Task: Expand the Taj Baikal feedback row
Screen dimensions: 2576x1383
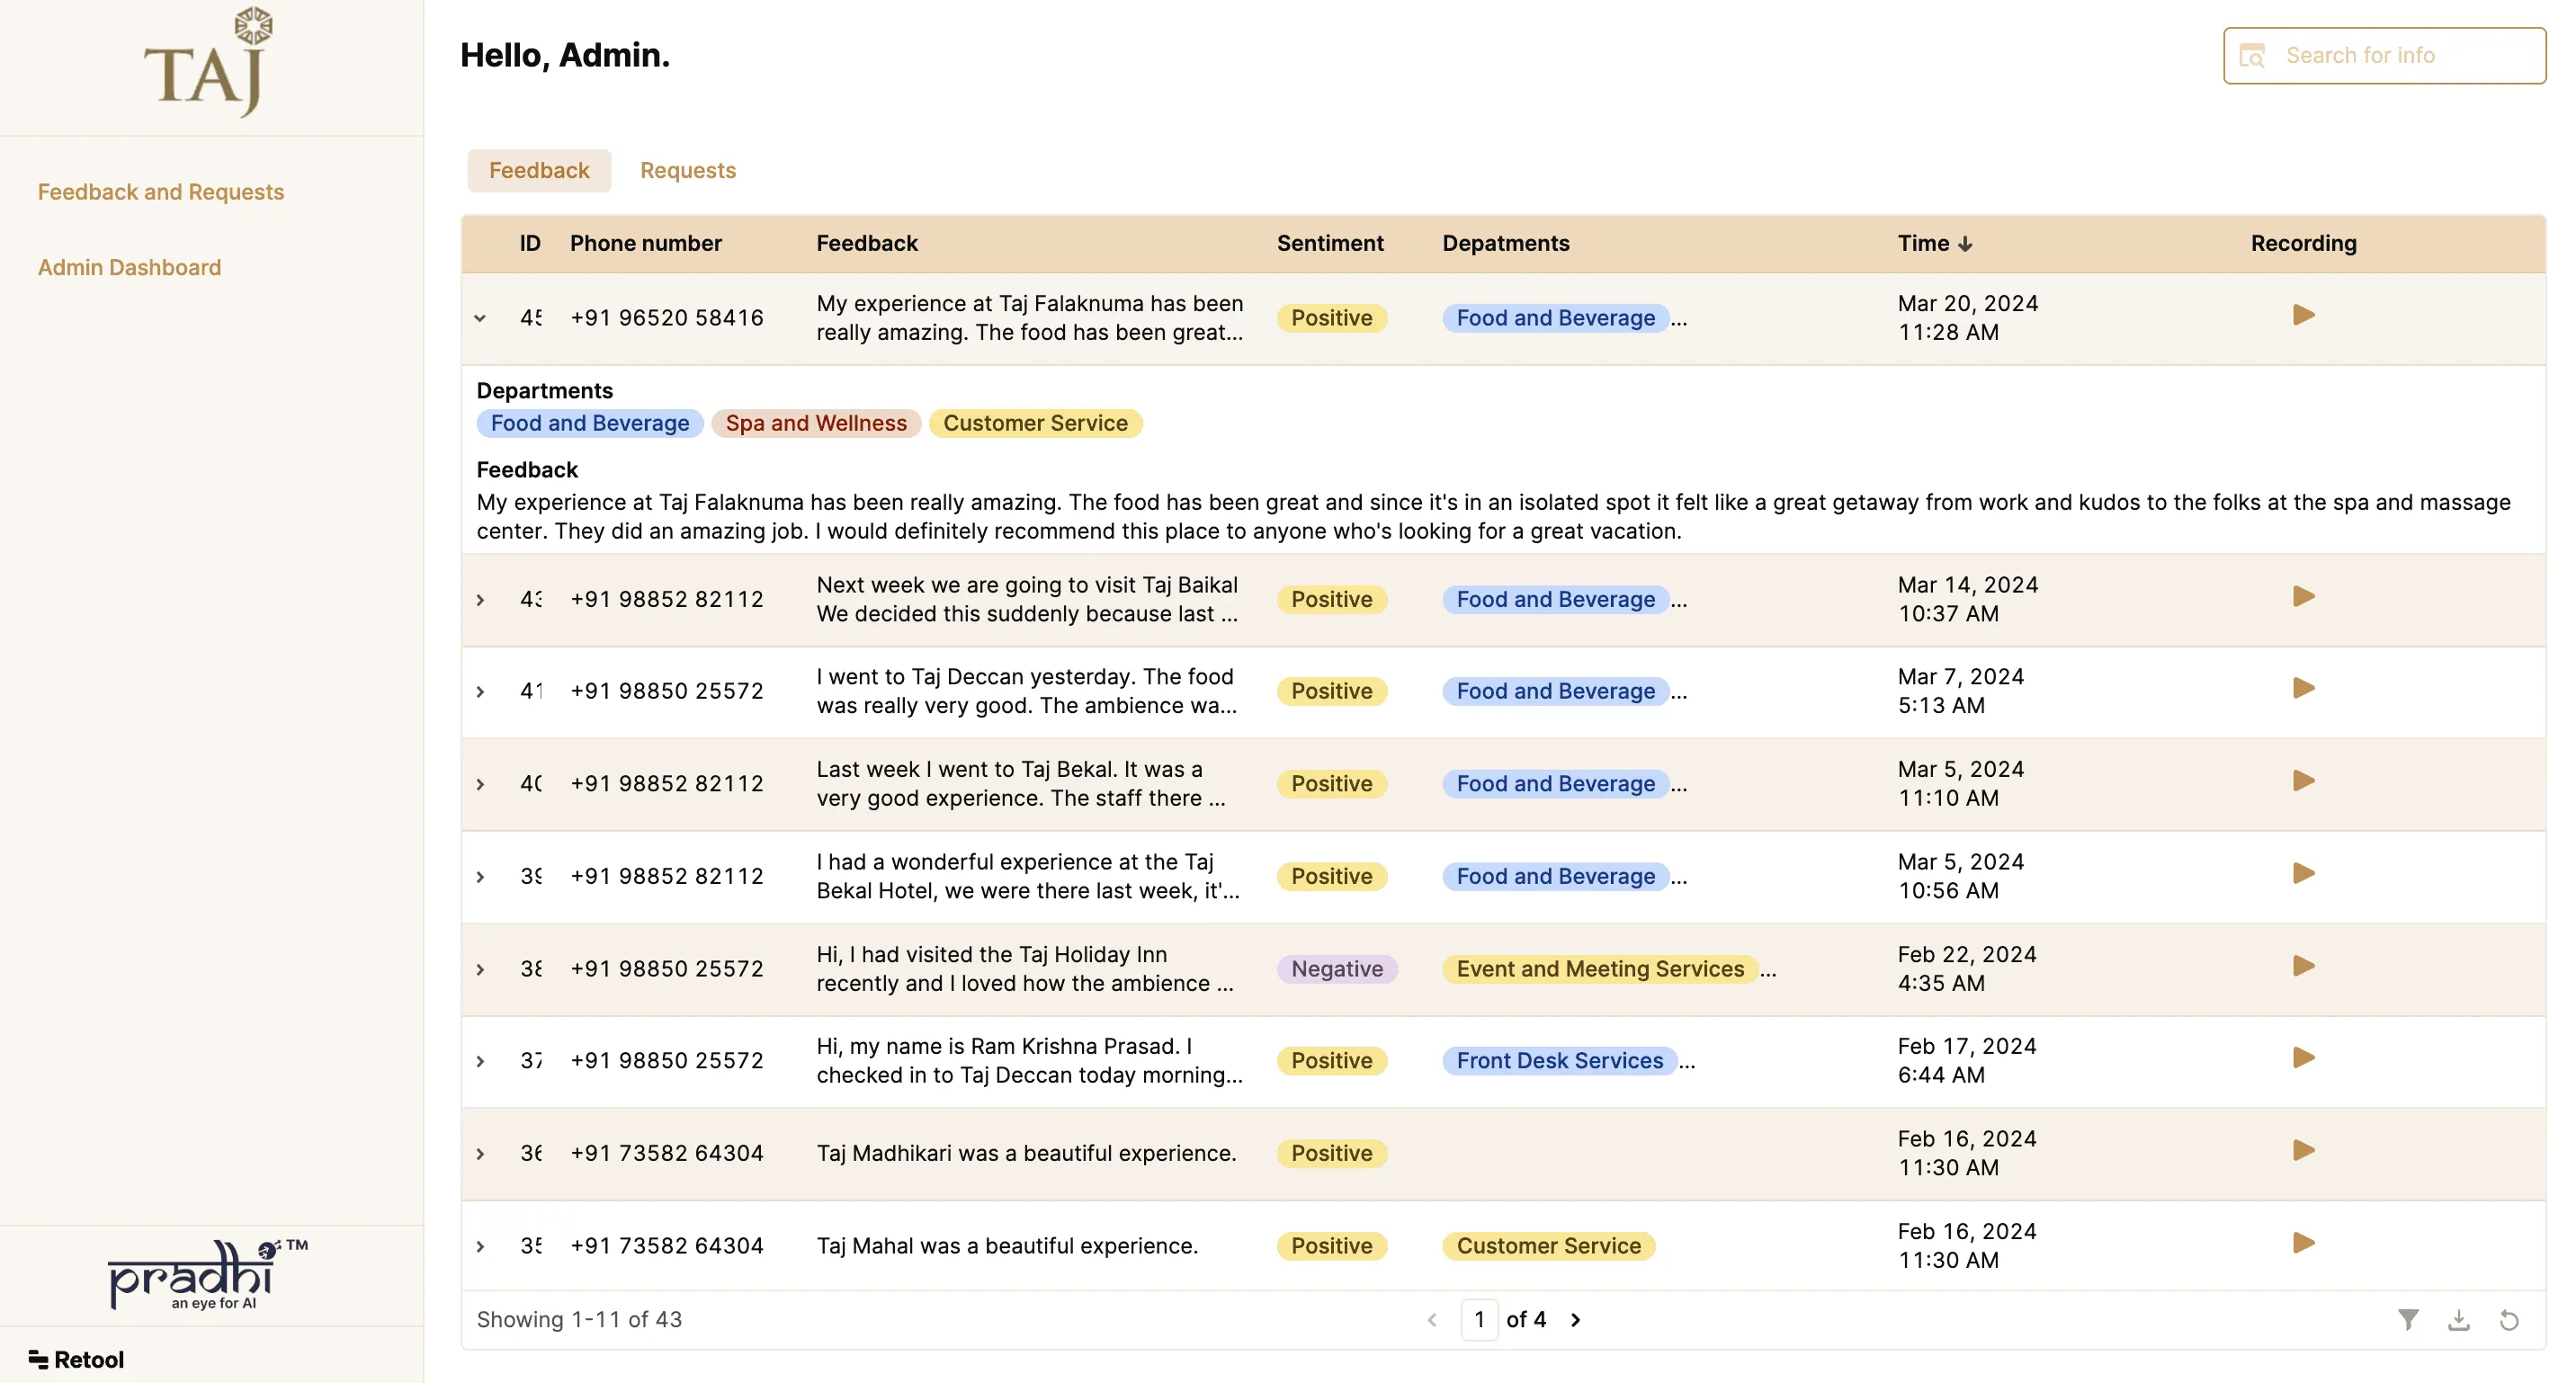Action: [x=480, y=600]
